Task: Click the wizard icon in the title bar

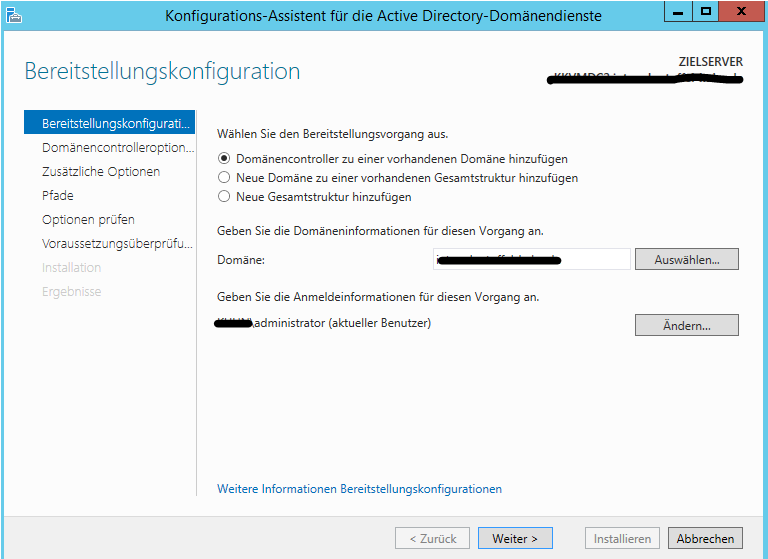Action: 14,16
